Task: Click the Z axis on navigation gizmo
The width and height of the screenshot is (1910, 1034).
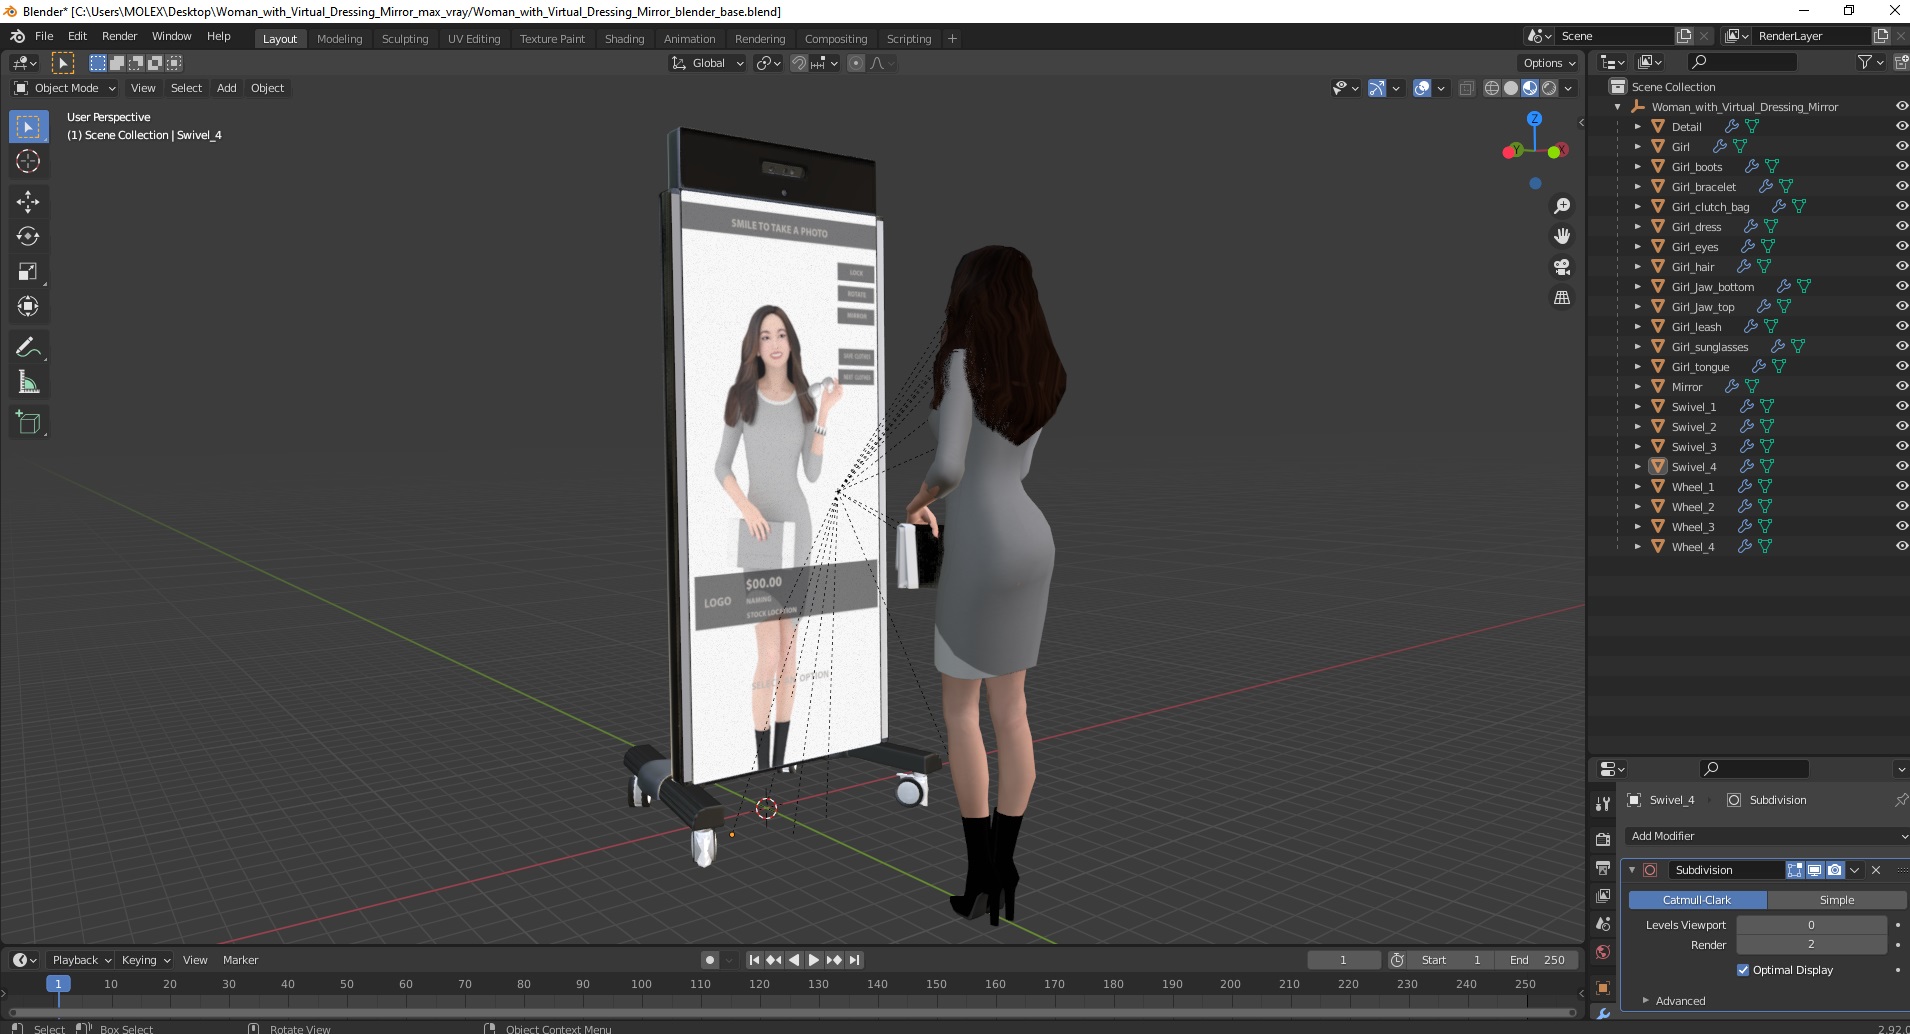Action: (x=1534, y=118)
